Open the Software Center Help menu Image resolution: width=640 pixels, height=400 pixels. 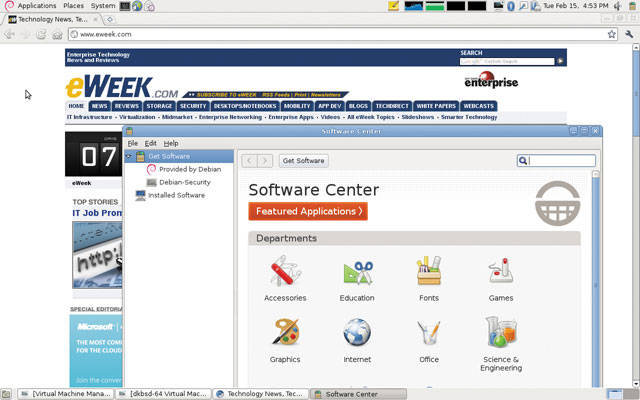tap(171, 143)
